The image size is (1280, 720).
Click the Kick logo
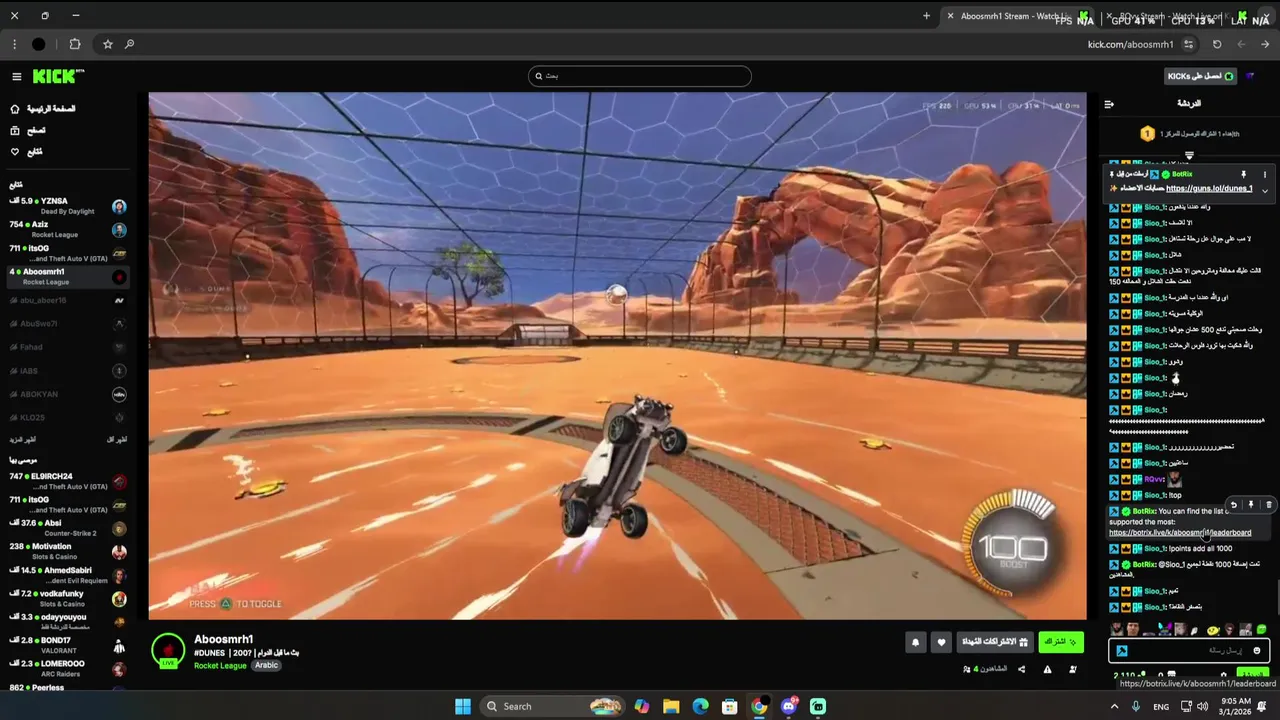[x=58, y=76]
